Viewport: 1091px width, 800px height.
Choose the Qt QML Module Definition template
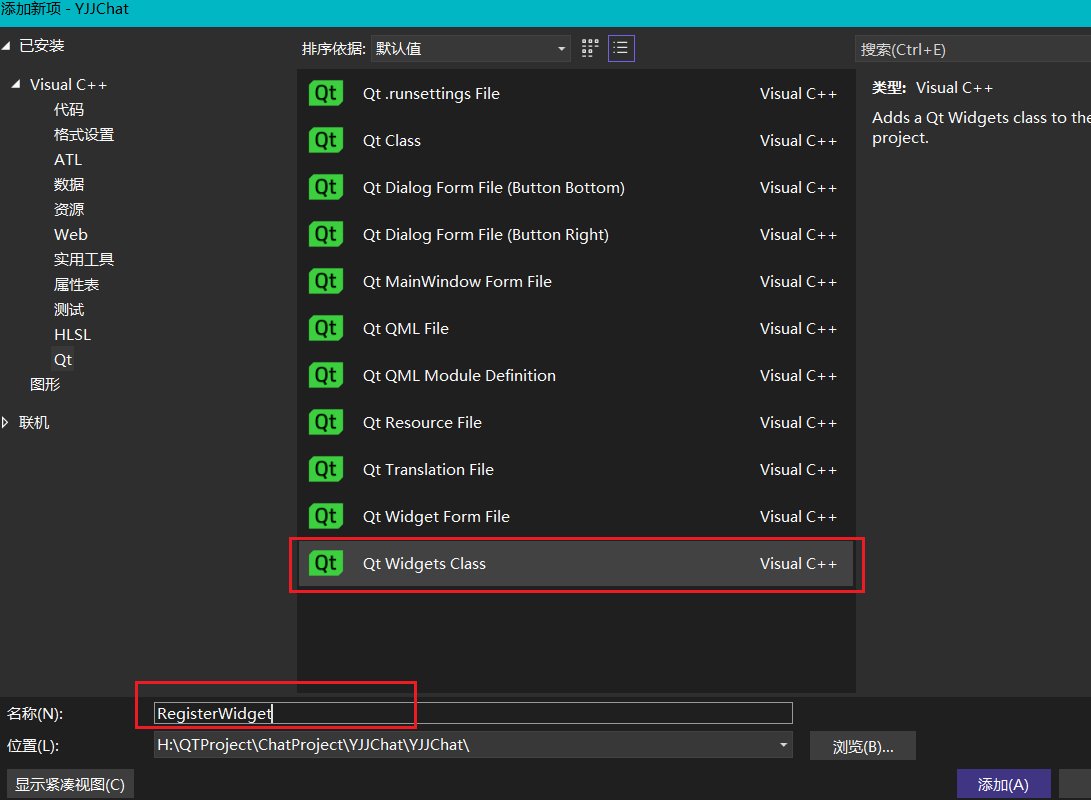click(576, 376)
